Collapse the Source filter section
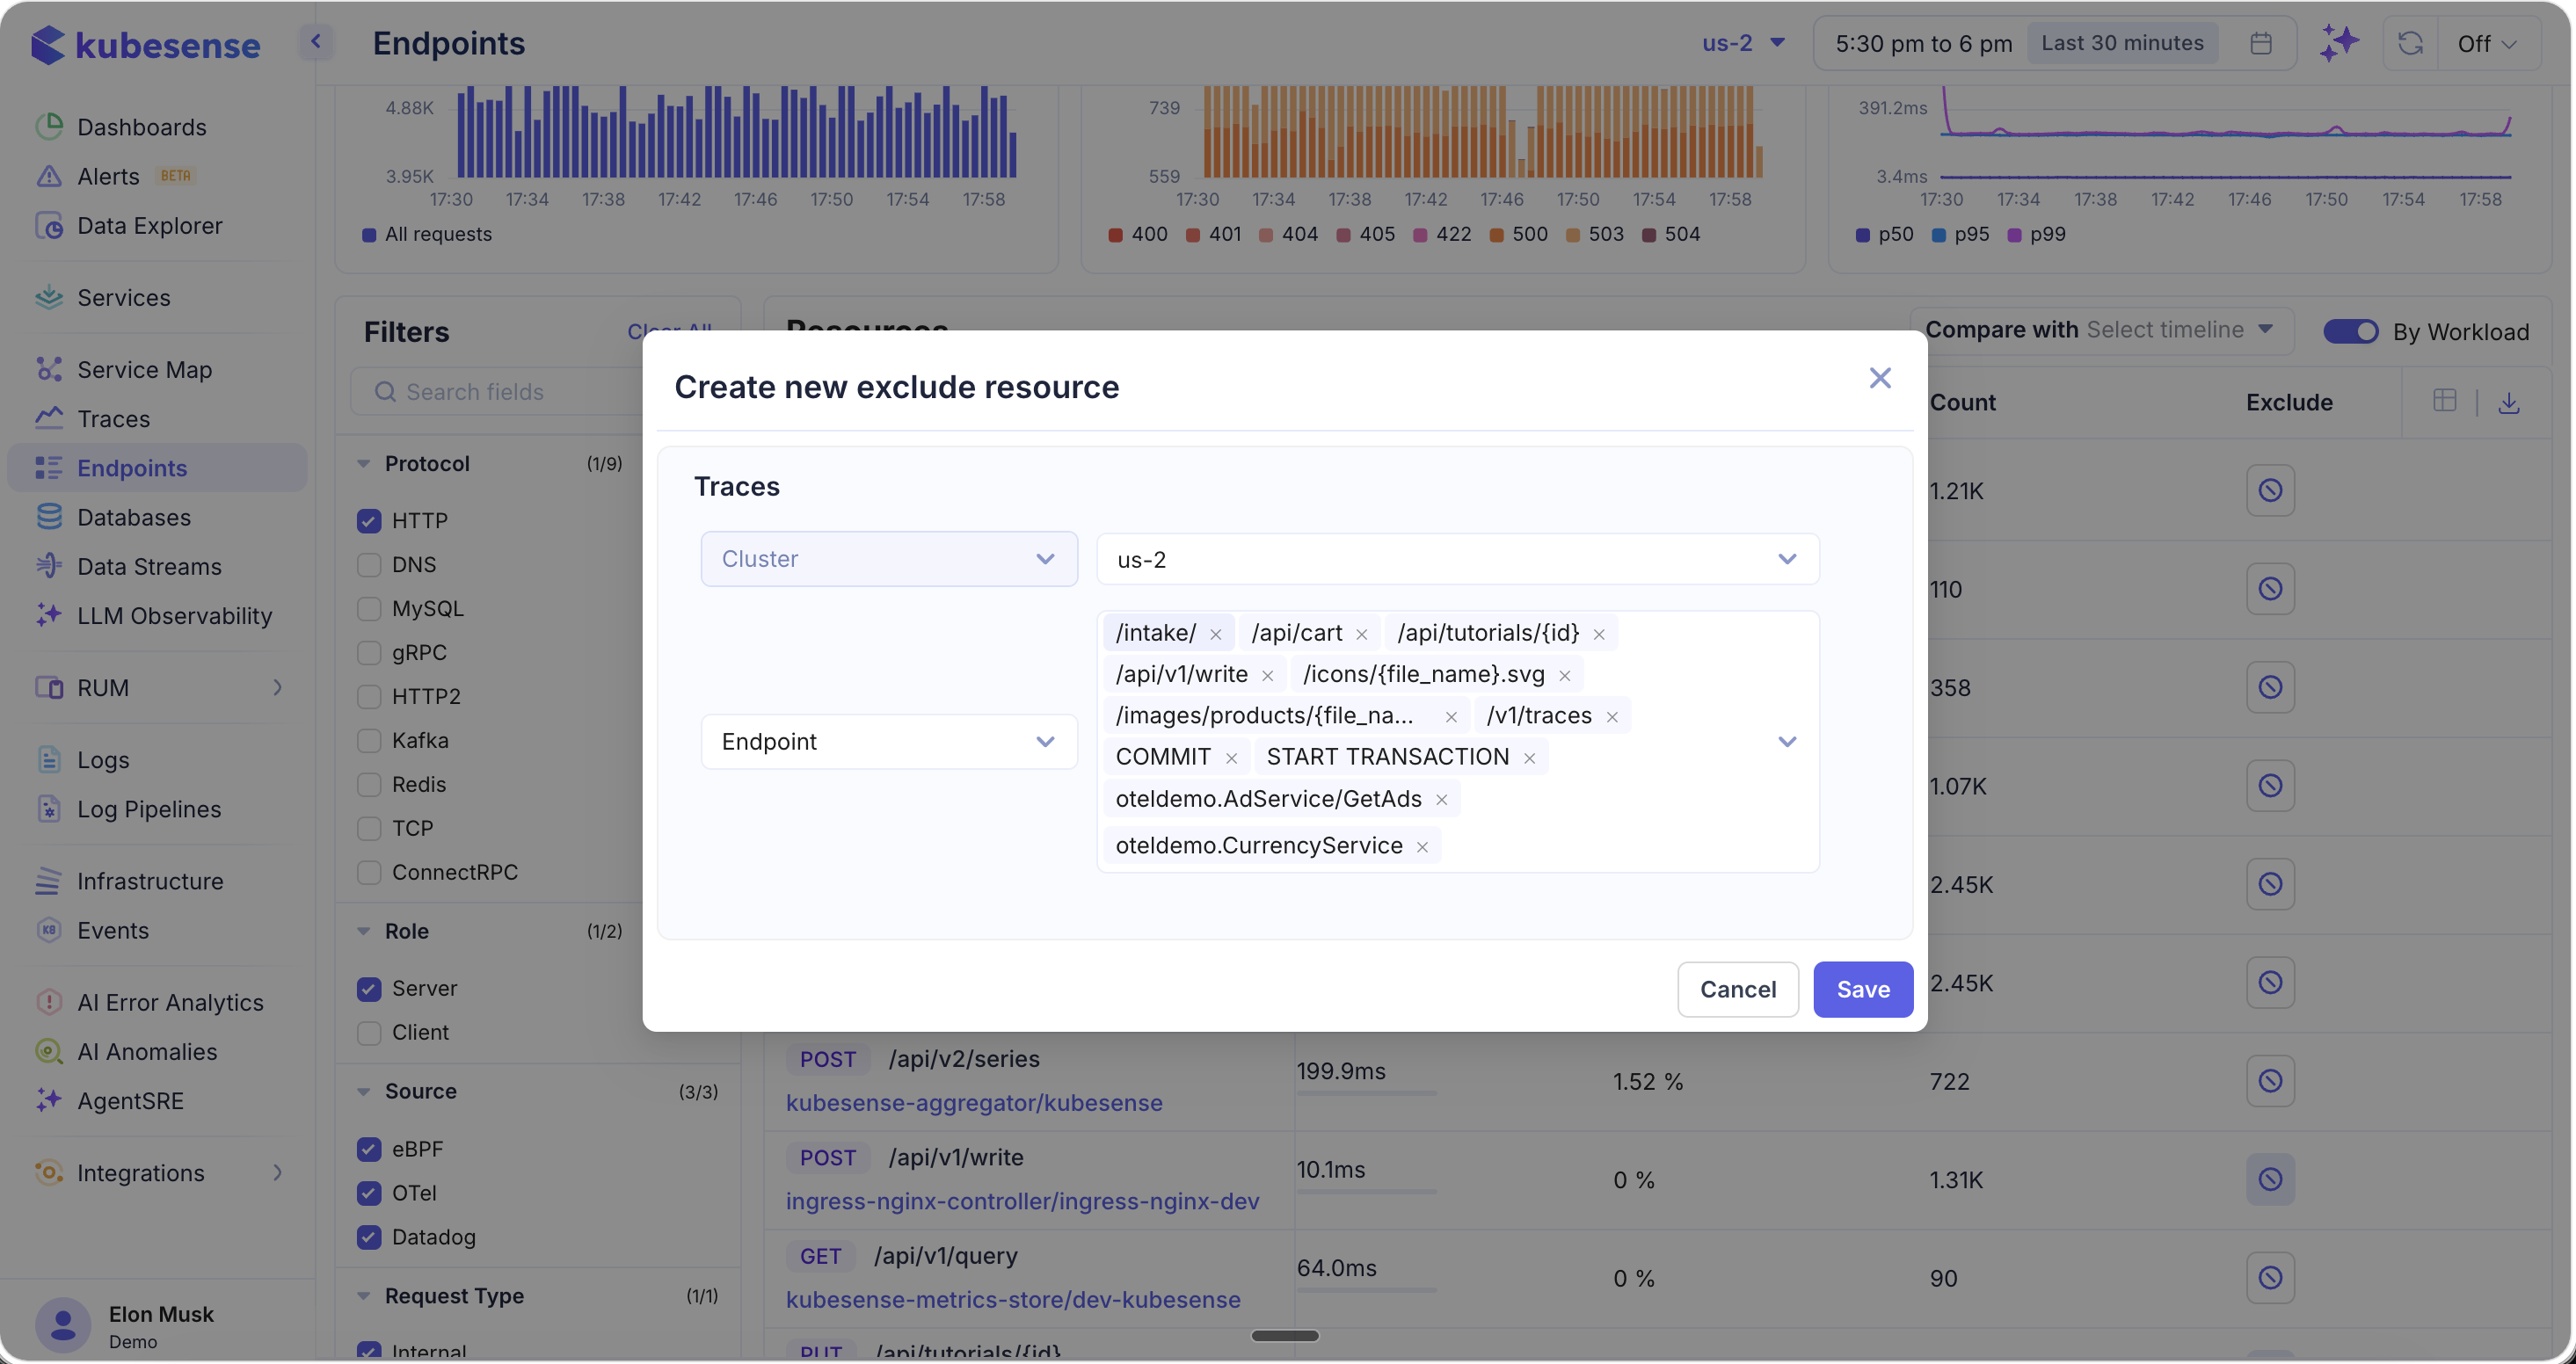 tap(363, 1092)
